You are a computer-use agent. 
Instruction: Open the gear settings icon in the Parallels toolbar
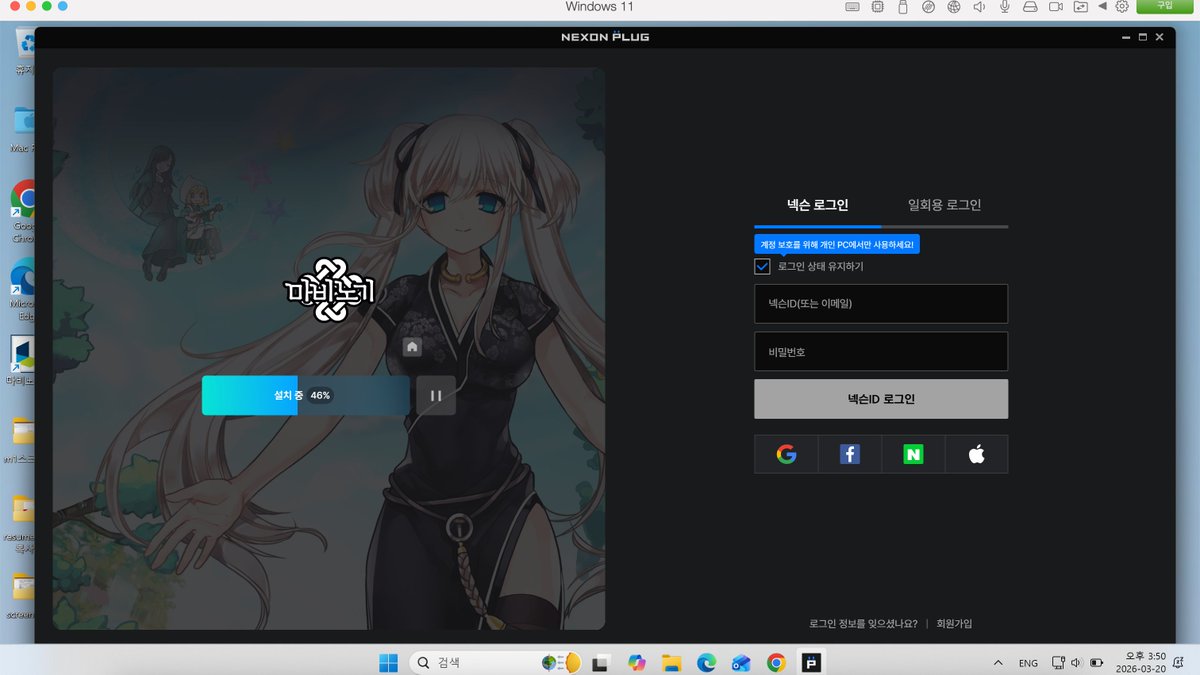(x=1122, y=6)
